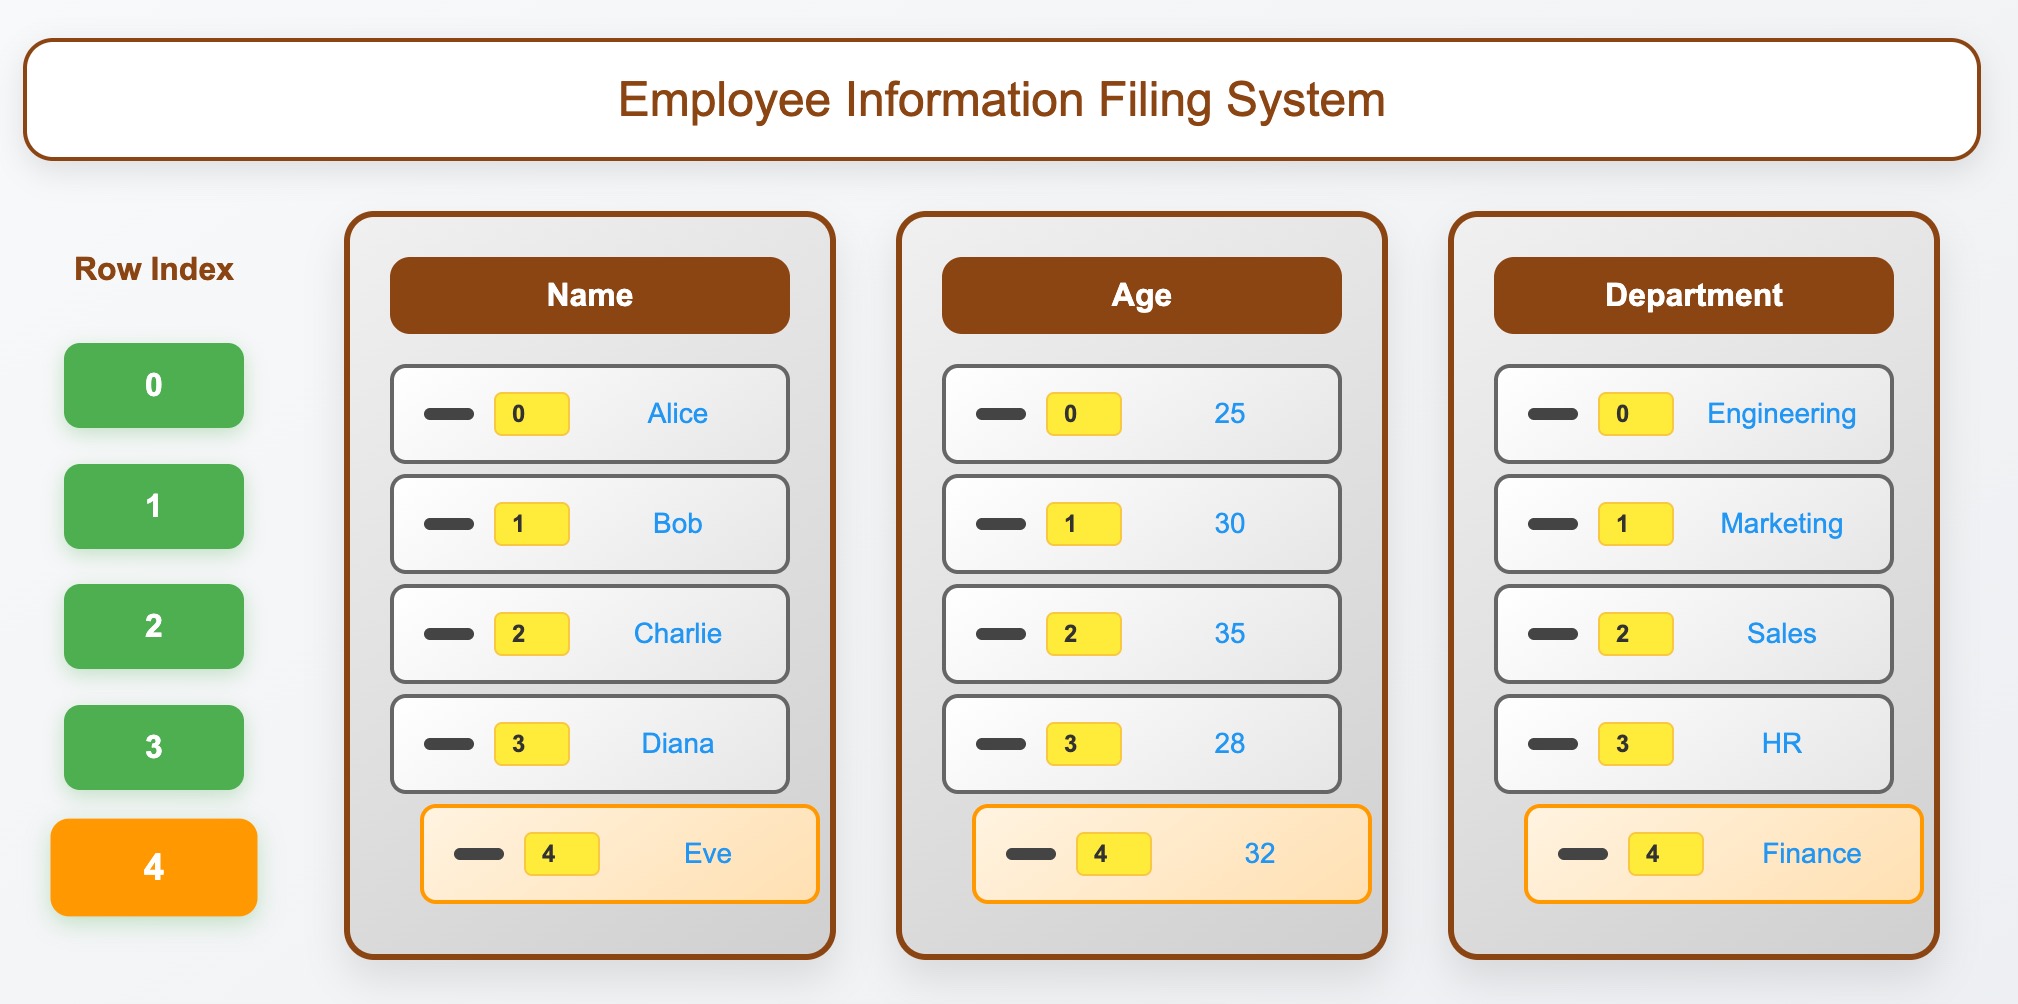Click the green row index 0 button
Viewport: 2018px width, 1004px height.
[x=154, y=385]
